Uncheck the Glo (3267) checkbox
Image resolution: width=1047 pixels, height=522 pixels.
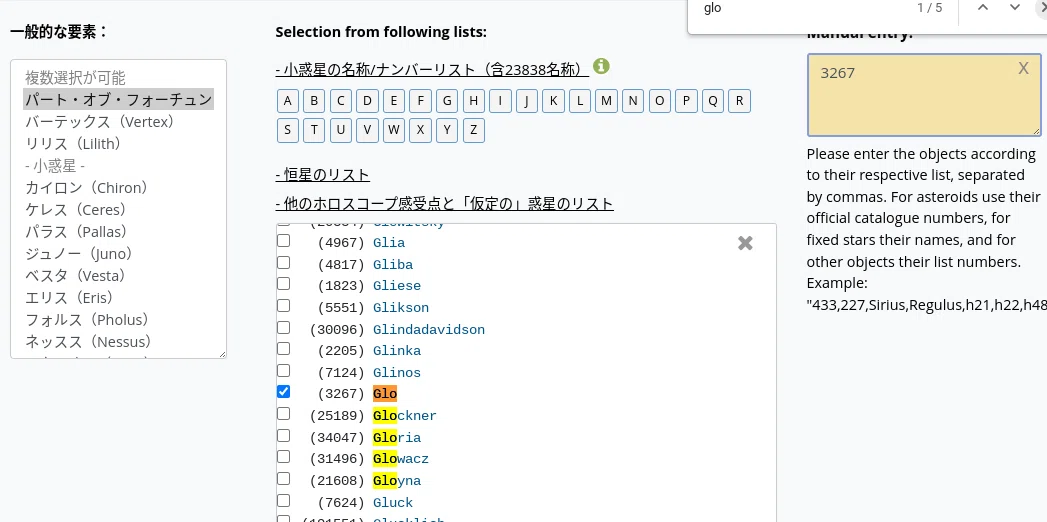(x=284, y=392)
